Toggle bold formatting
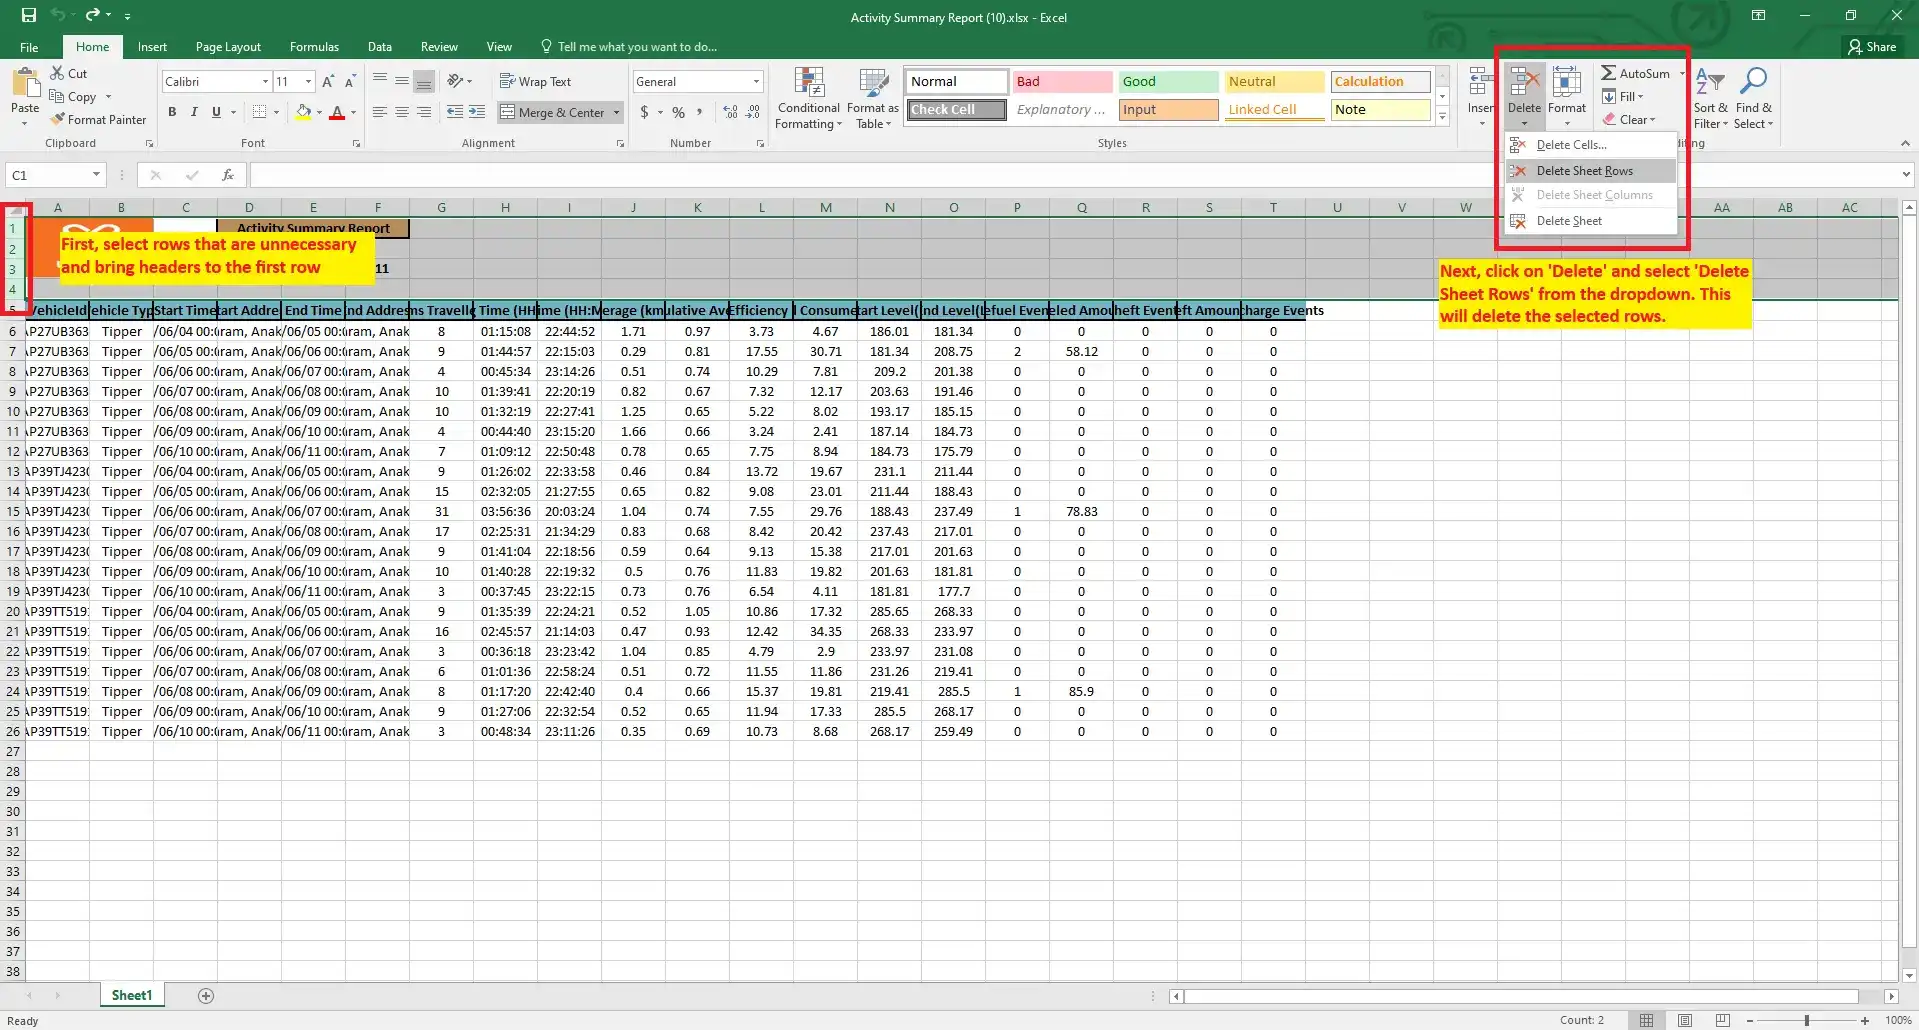The width and height of the screenshot is (1919, 1030). coord(171,112)
